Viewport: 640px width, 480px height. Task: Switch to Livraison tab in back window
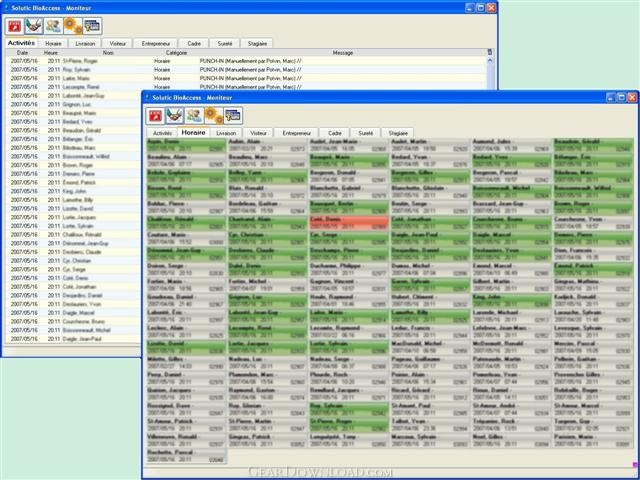(85, 43)
